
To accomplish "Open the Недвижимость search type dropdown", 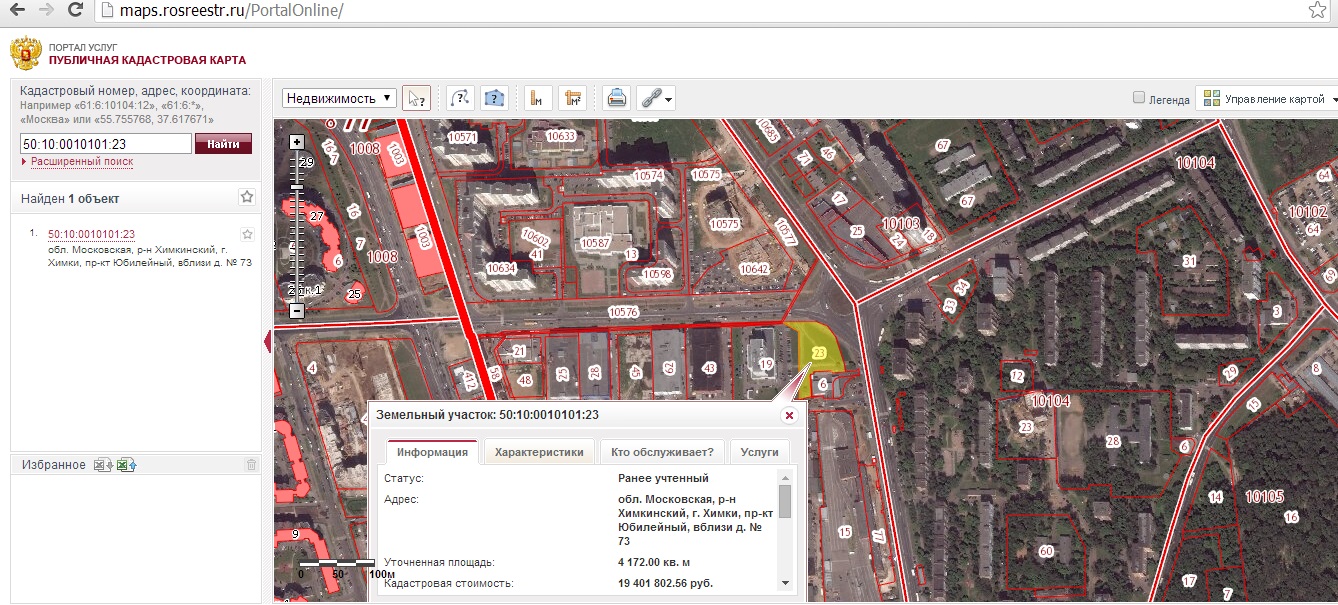I will [340, 98].
